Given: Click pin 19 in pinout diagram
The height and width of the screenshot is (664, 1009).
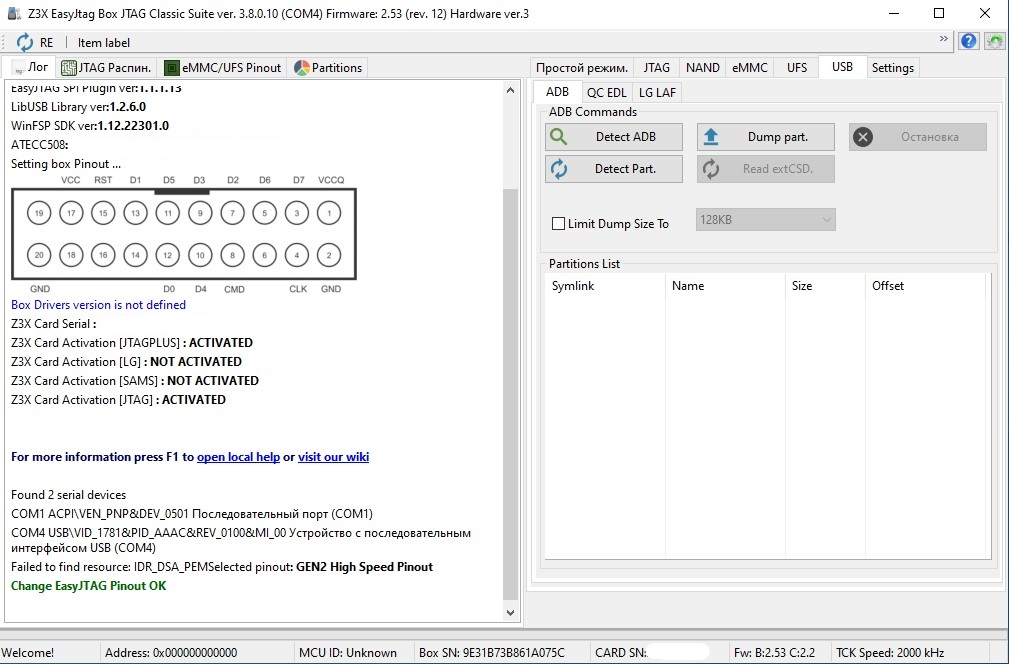Looking at the screenshot, I should tap(39, 213).
